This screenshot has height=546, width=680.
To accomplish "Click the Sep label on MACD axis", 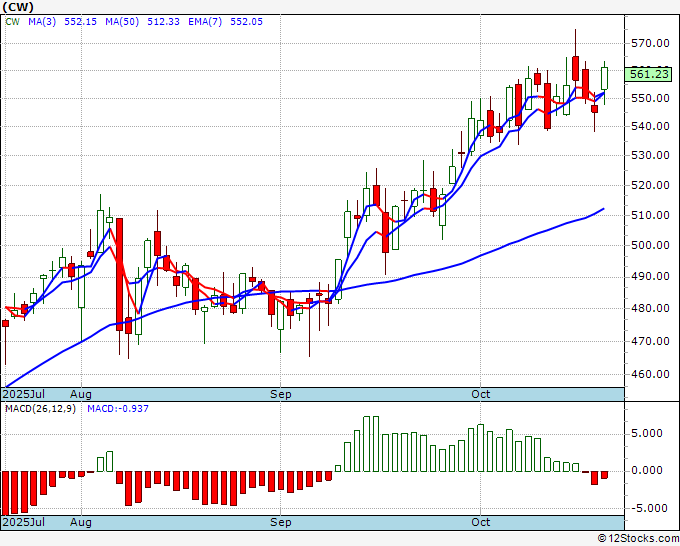I will 281,522.
